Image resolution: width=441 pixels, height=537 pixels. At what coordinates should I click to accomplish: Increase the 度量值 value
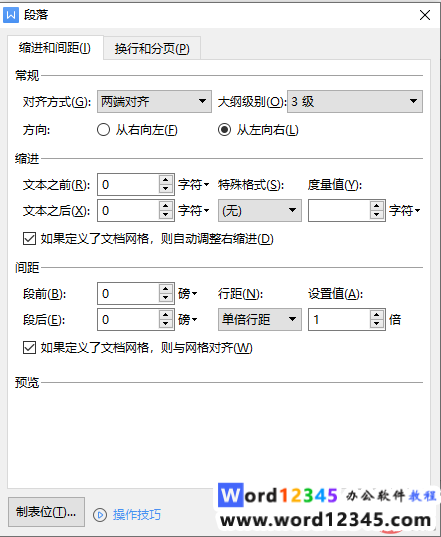377,206
